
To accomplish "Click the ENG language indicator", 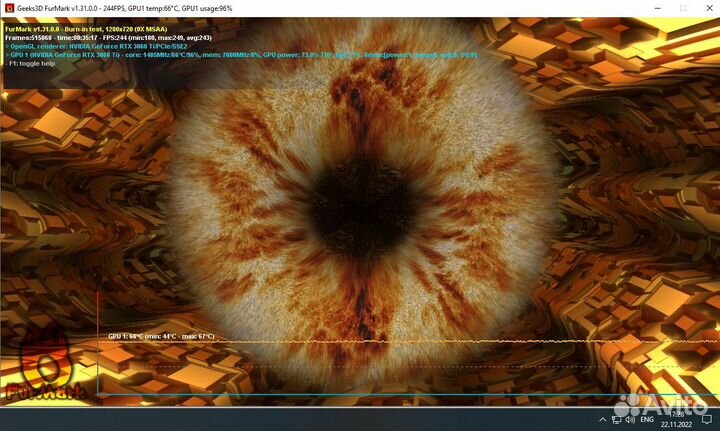I will click(647, 420).
